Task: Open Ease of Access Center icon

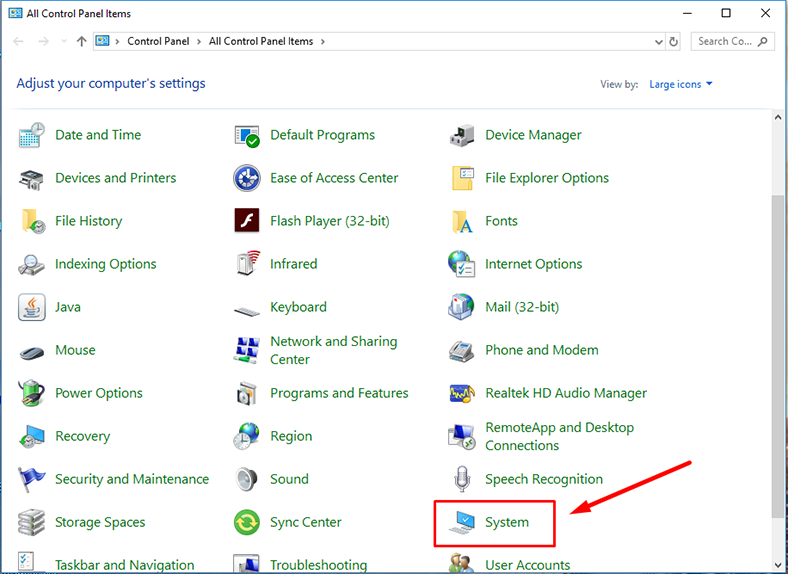Action: (x=247, y=178)
